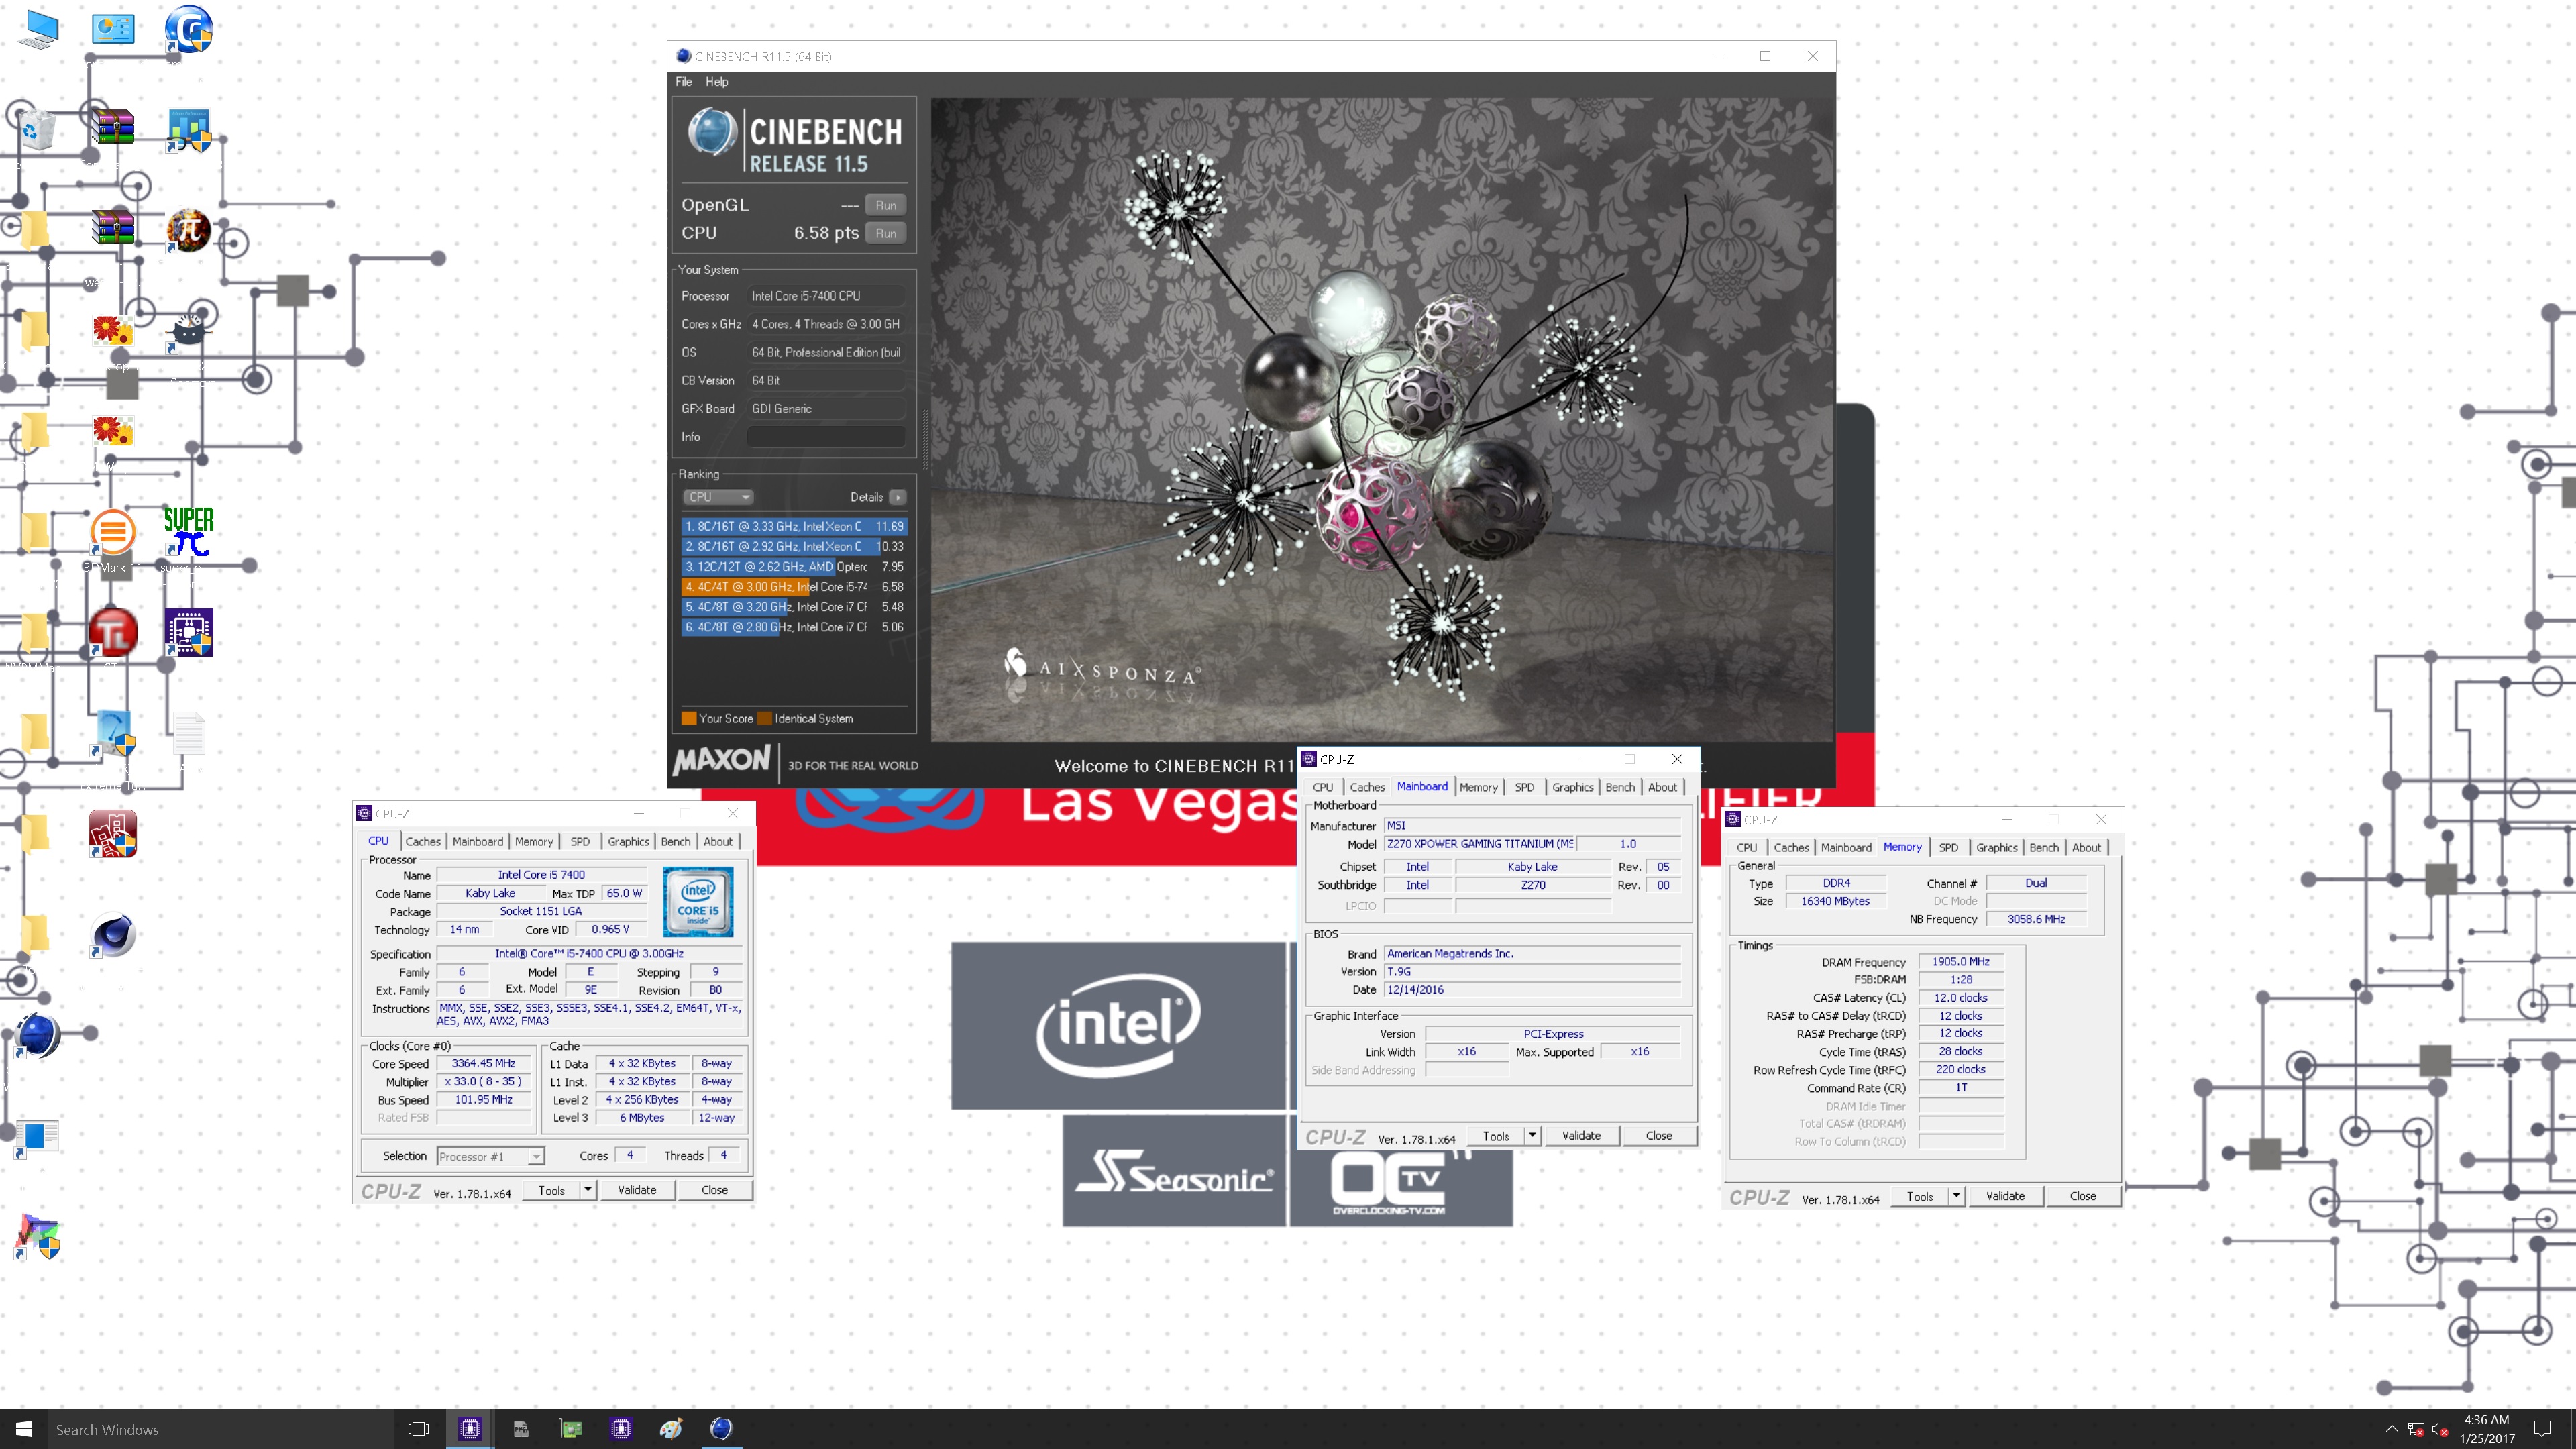This screenshot has width=2576, height=1449.
Task: Click Validate in Mainboard CPU-Z window
Action: click(1581, 1136)
